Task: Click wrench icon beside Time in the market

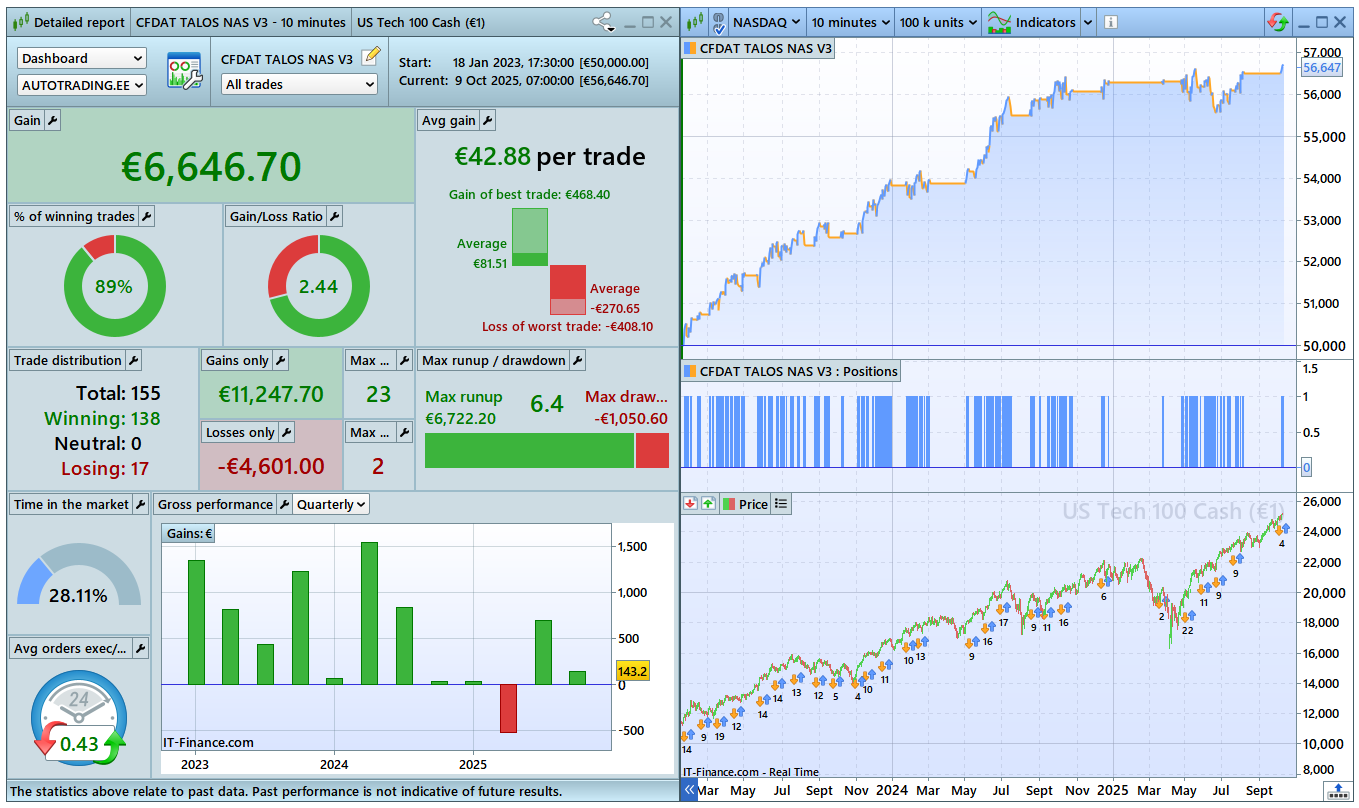Action: click(140, 504)
